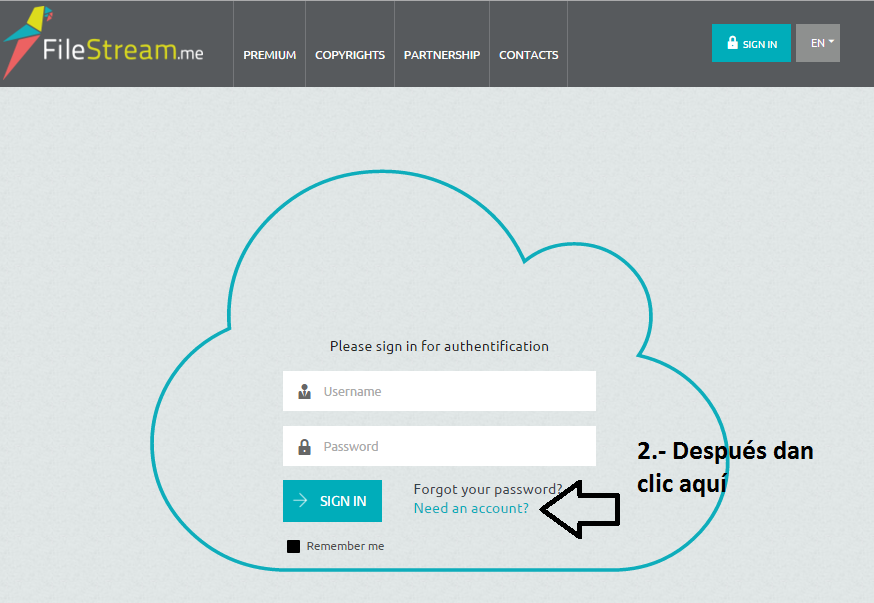Open the PARTNERSHIP section

pyautogui.click(x=441, y=55)
